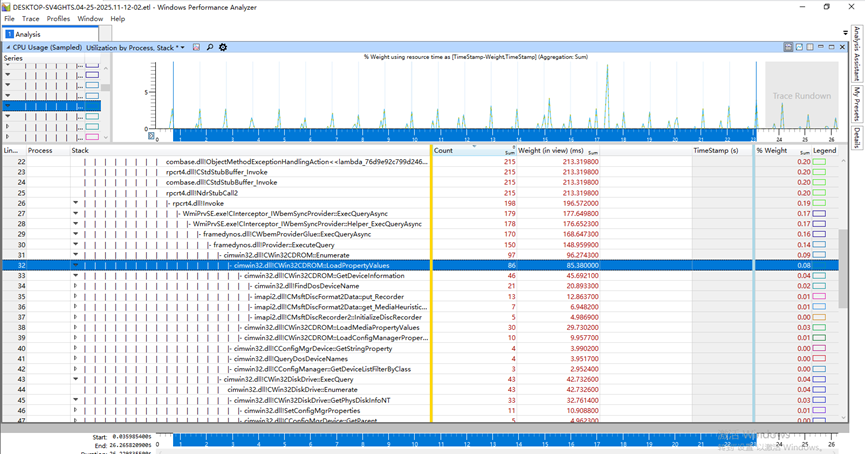Collapse framedynos.dll!Provider::ExecuteQuery row

coord(76,244)
